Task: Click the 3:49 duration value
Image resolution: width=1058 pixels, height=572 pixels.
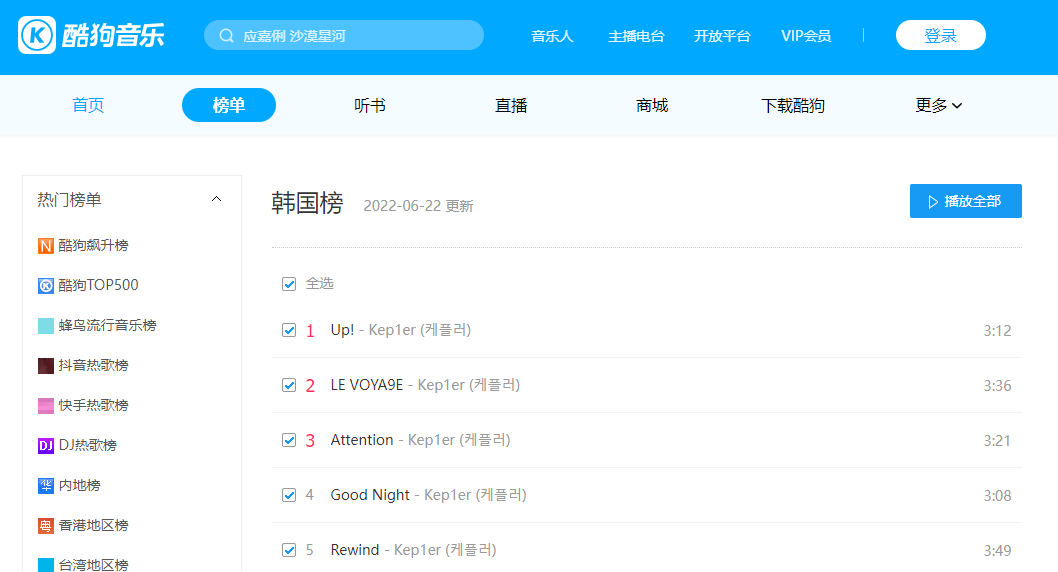Action: pos(997,551)
